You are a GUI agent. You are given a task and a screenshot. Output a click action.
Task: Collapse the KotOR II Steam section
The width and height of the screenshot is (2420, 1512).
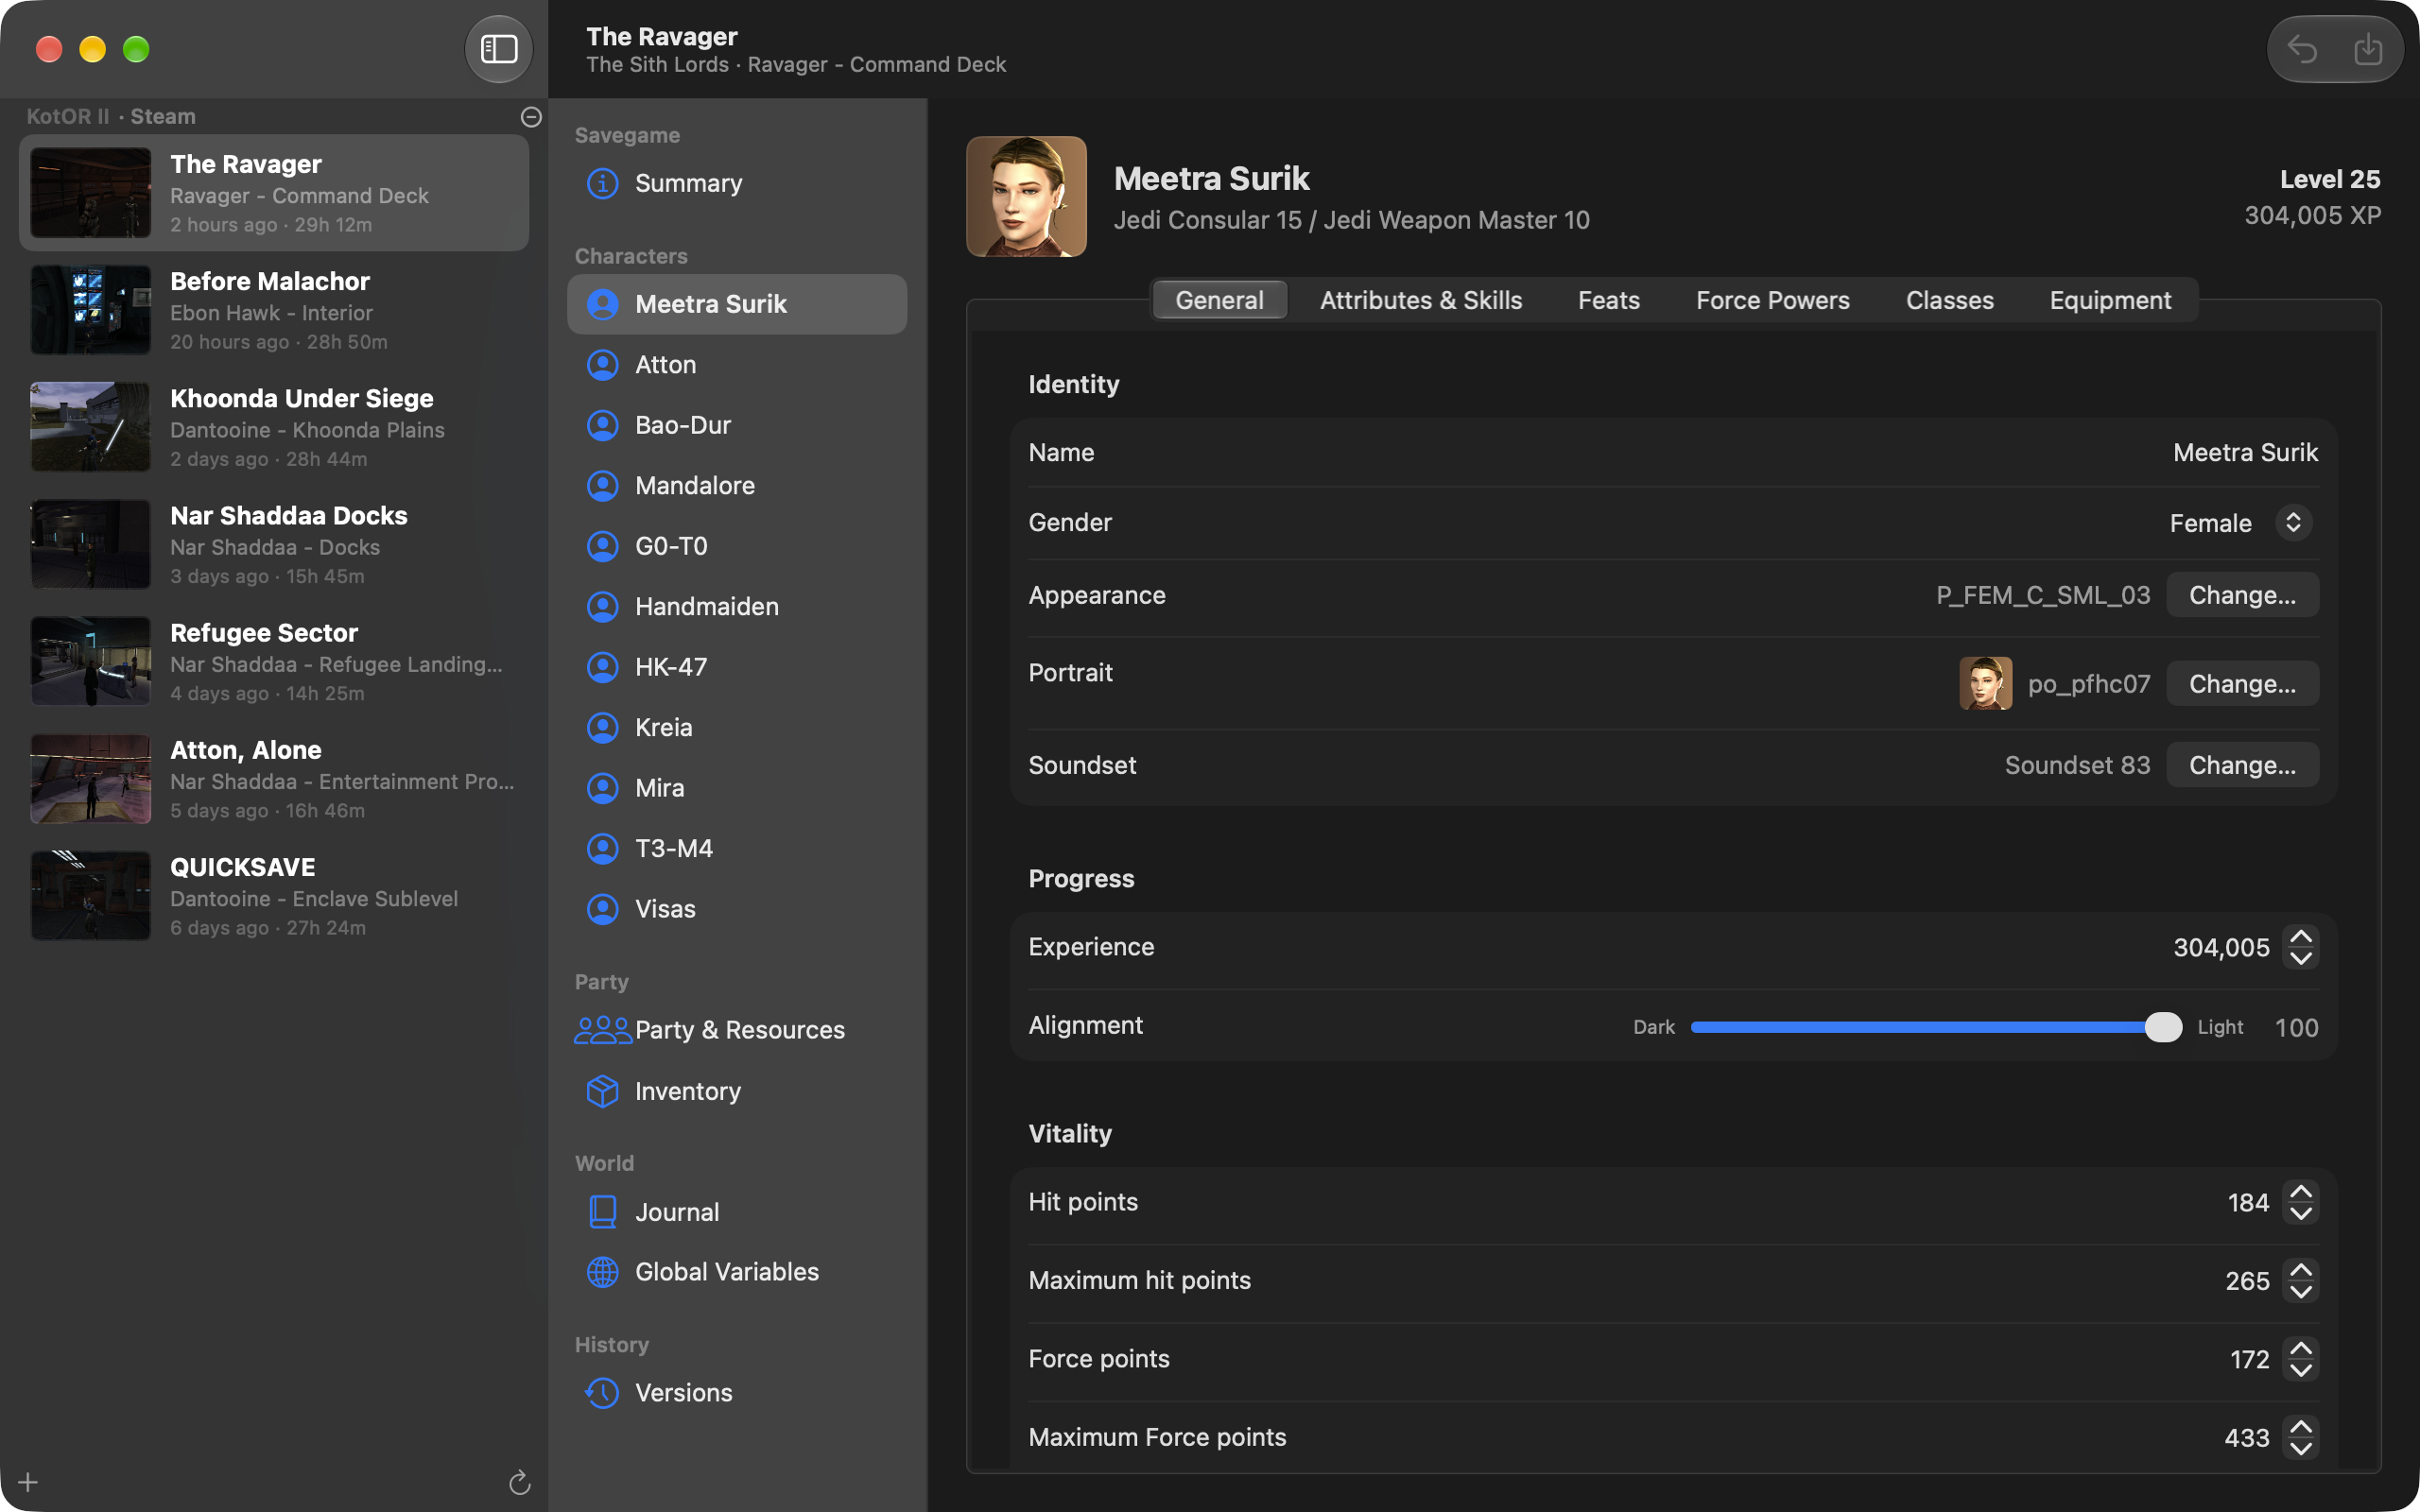[x=531, y=117]
